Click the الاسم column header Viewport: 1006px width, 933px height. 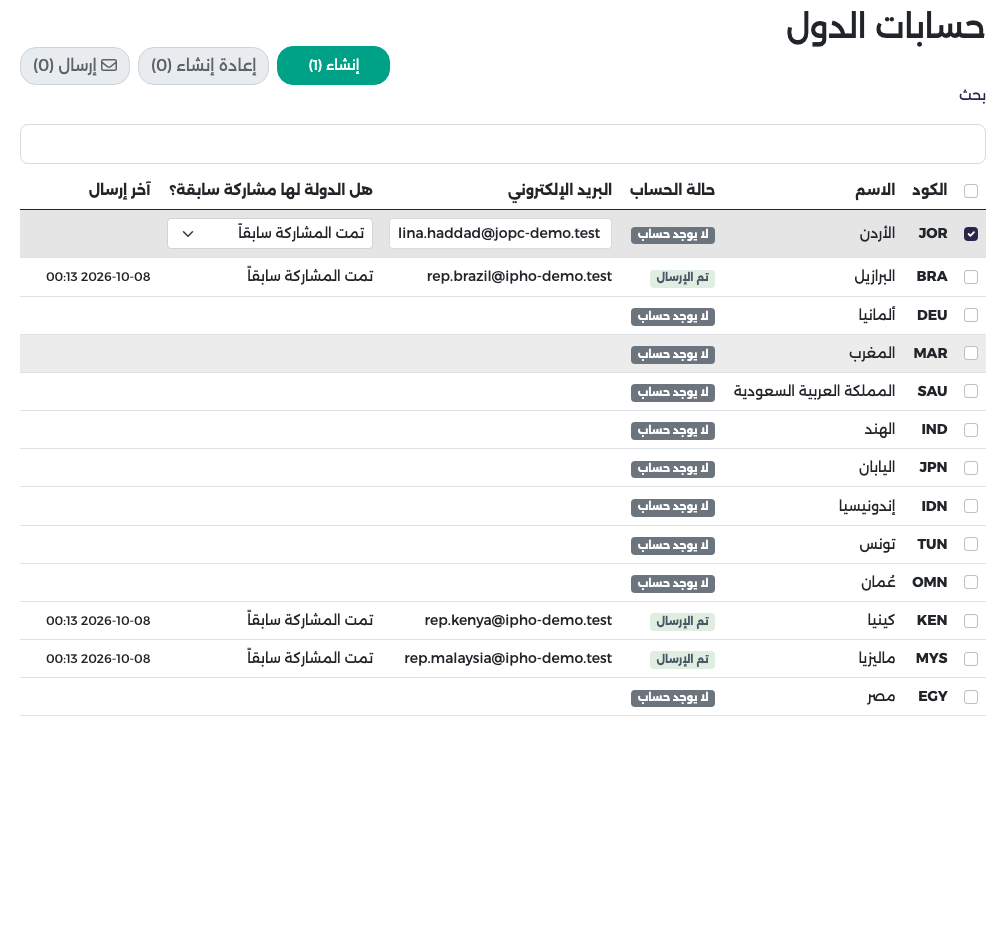click(x=875, y=190)
